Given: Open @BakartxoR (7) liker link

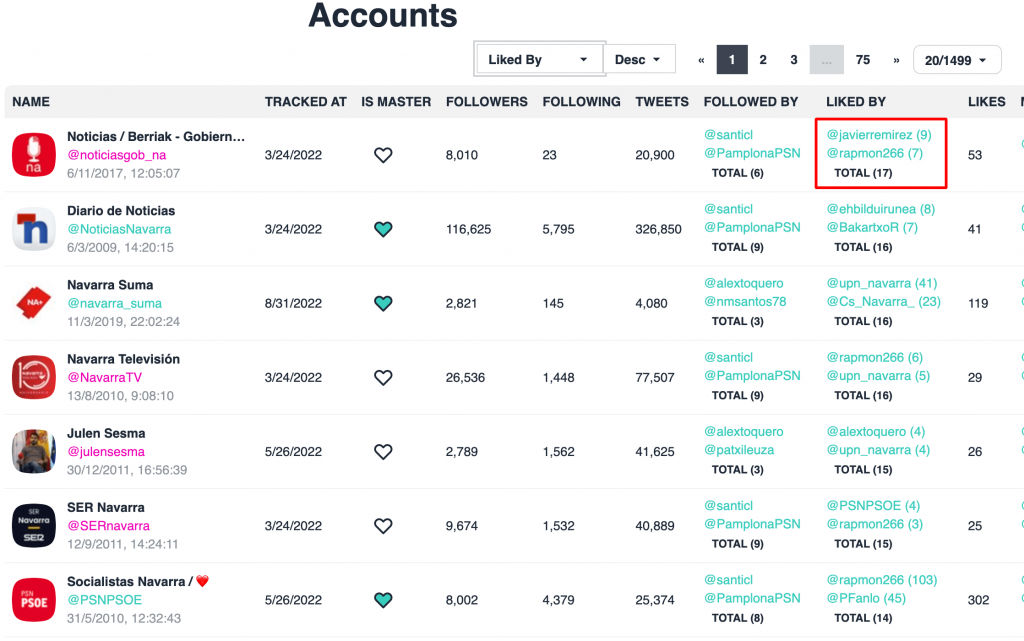Looking at the screenshot, I should pos(872,227).
